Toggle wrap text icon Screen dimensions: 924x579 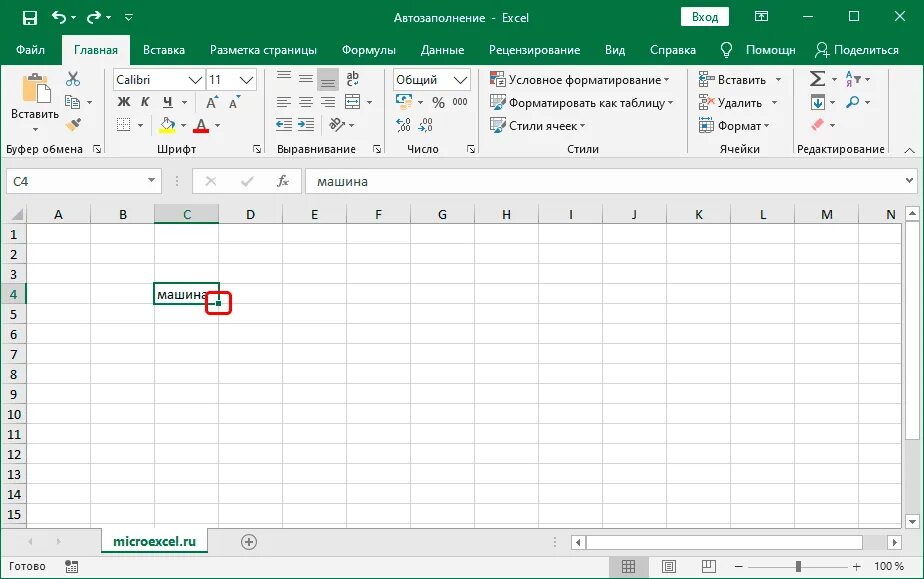352,79
